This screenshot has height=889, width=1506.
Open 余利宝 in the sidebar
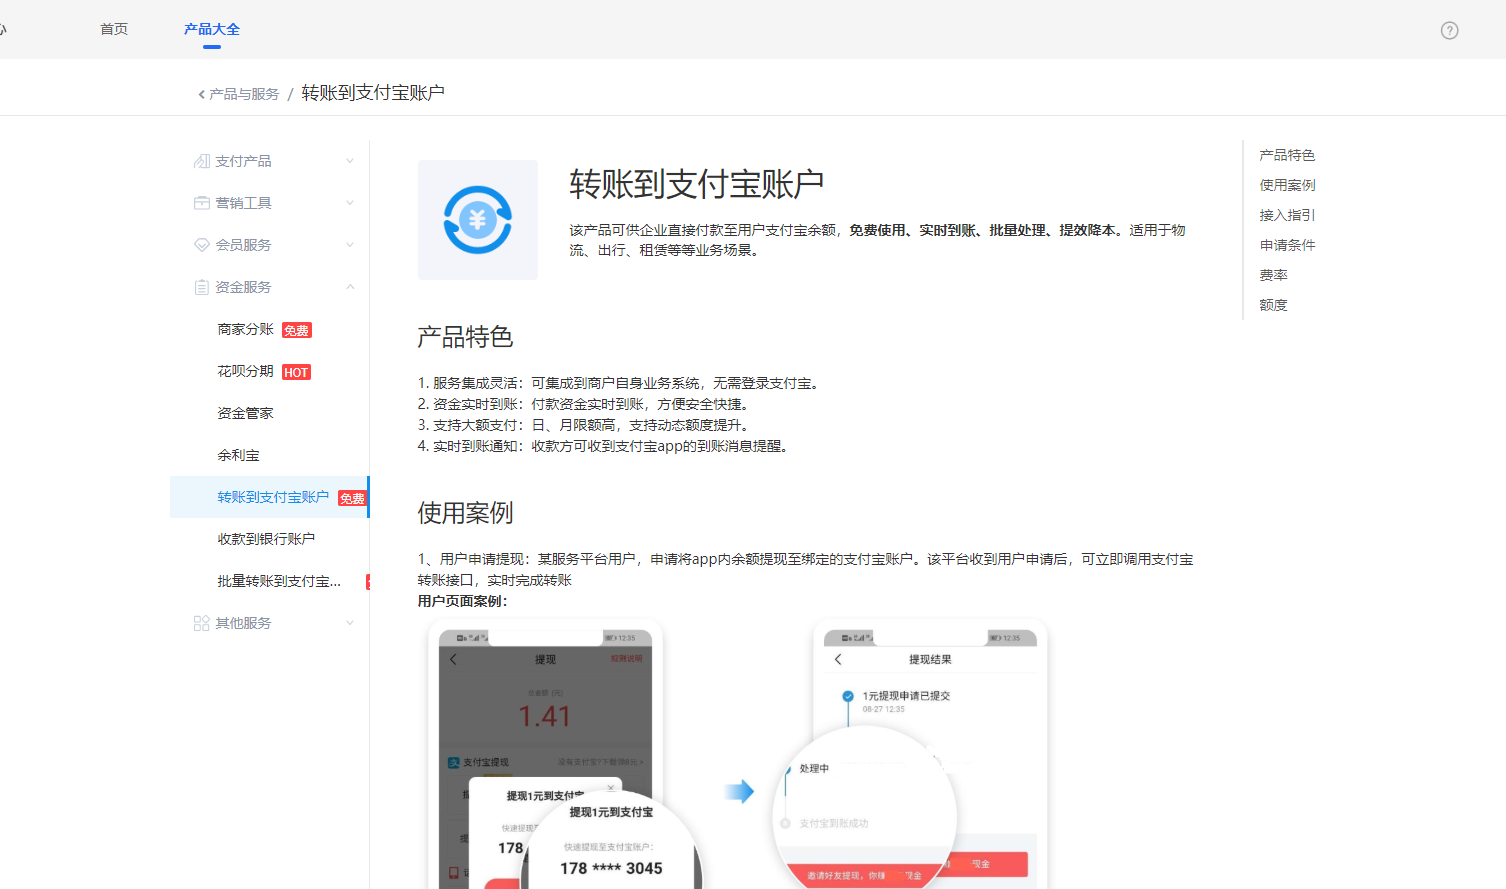(238, 455)
